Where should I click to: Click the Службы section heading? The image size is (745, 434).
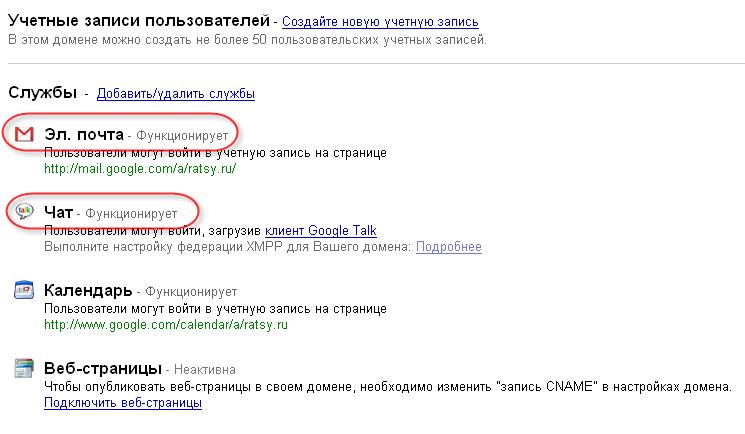(43, 93)
